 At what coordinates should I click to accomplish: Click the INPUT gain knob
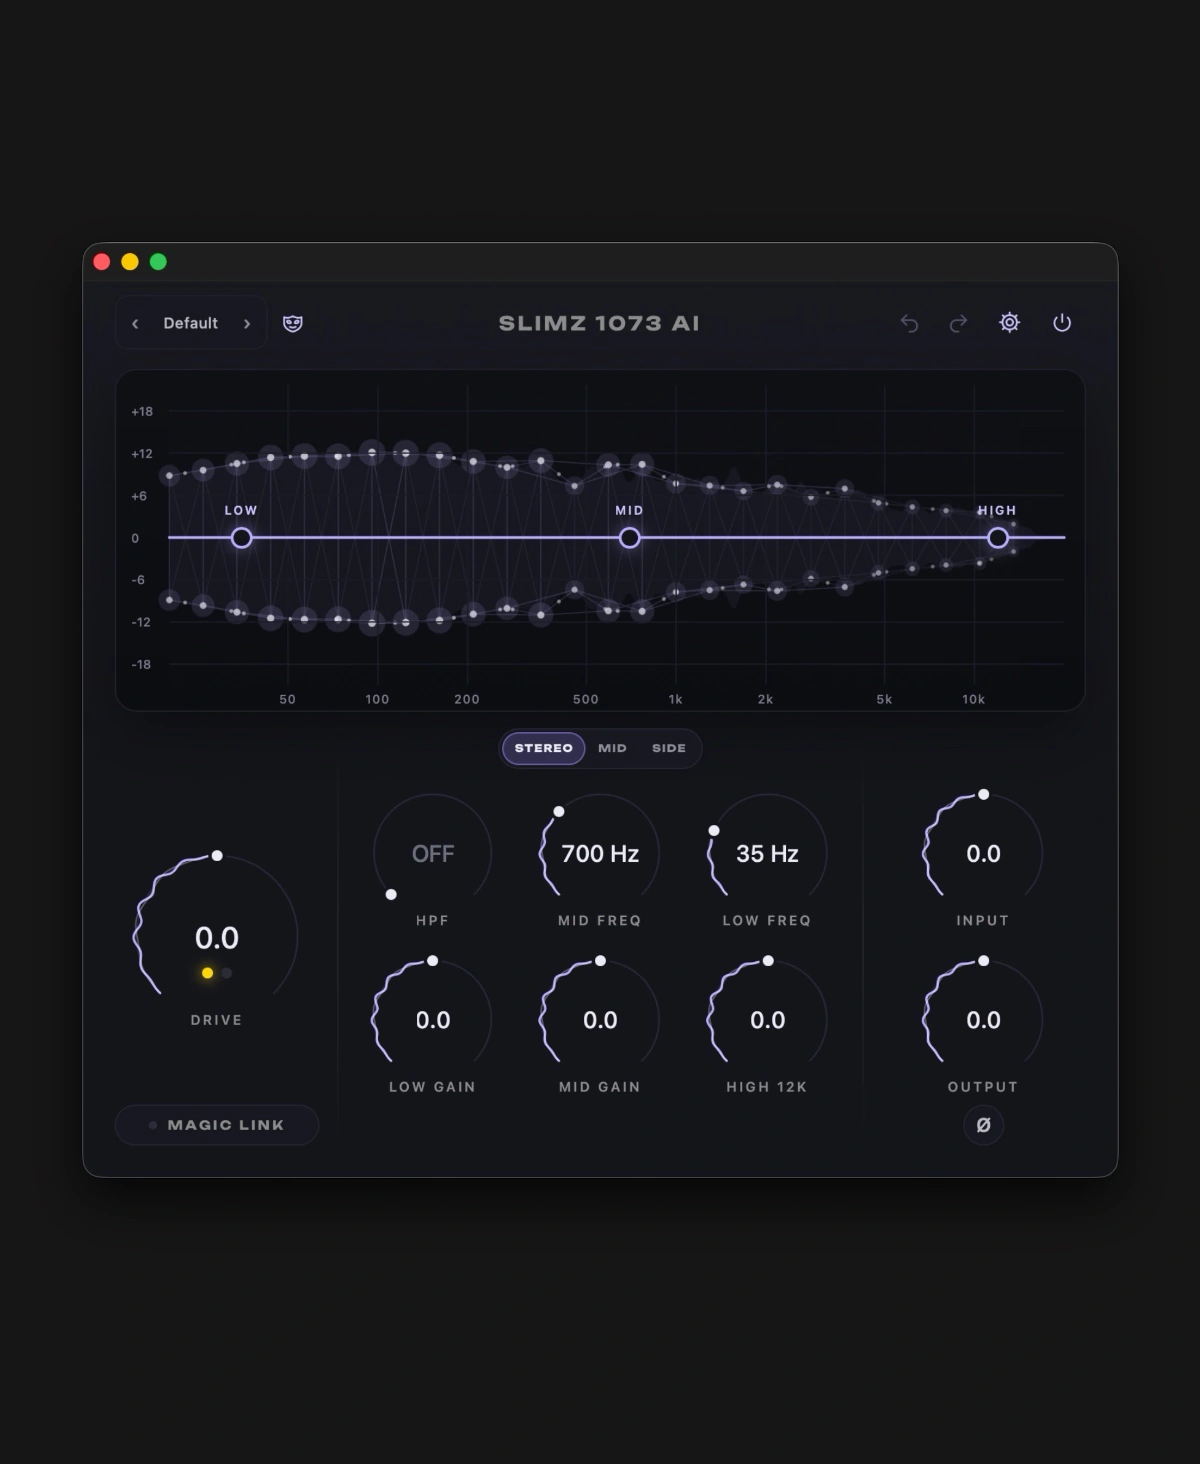[x=983, y=853]
